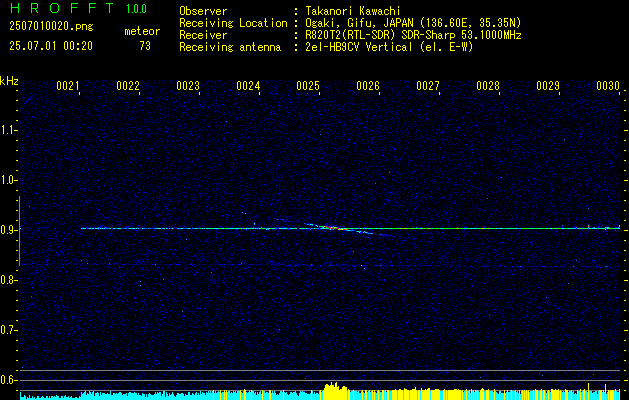Image resolution: width=629 pixels, height=400 pixels.
Task: Click the 1.1 kHz axis label
Action: click(7, 130)
